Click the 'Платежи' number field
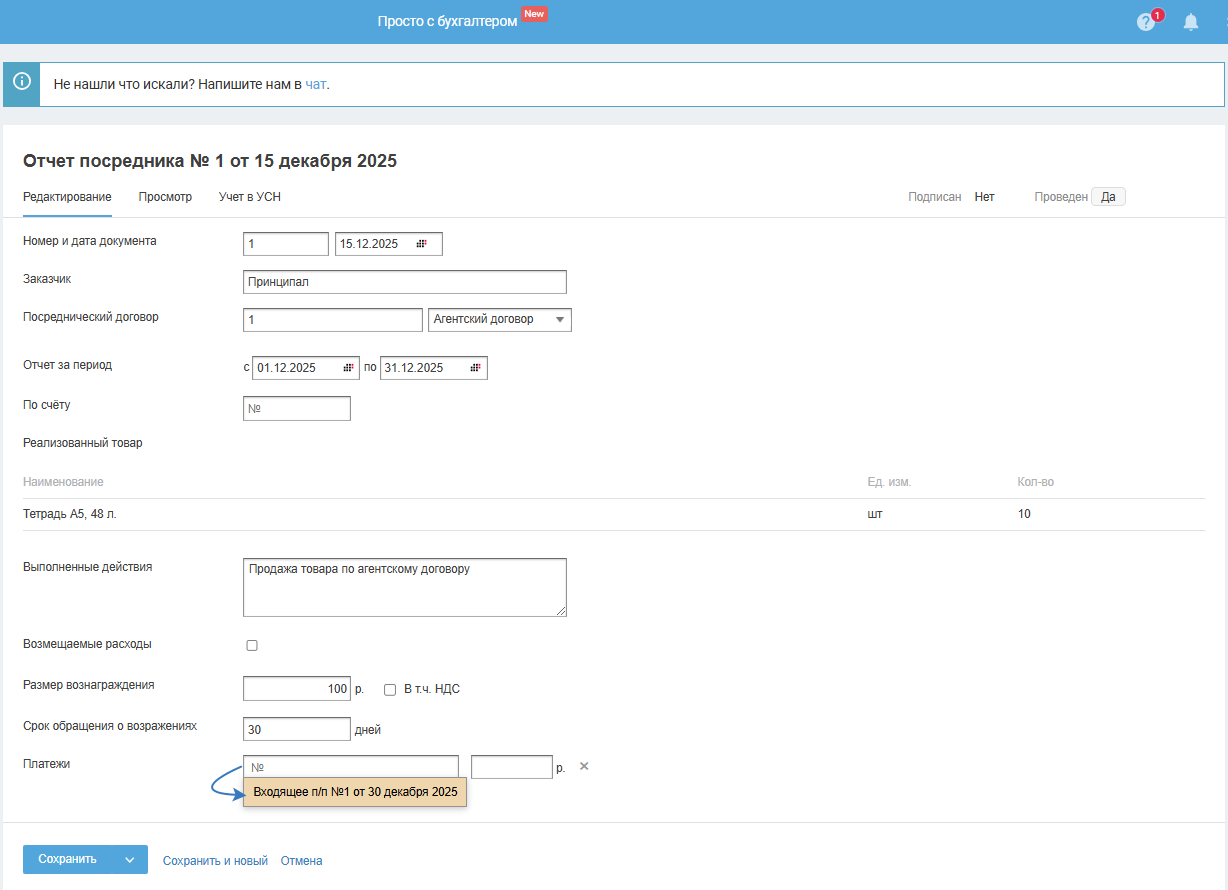The width and height of the screenshot is (1228, 890). pyautogui.click(x=351, y=767)
